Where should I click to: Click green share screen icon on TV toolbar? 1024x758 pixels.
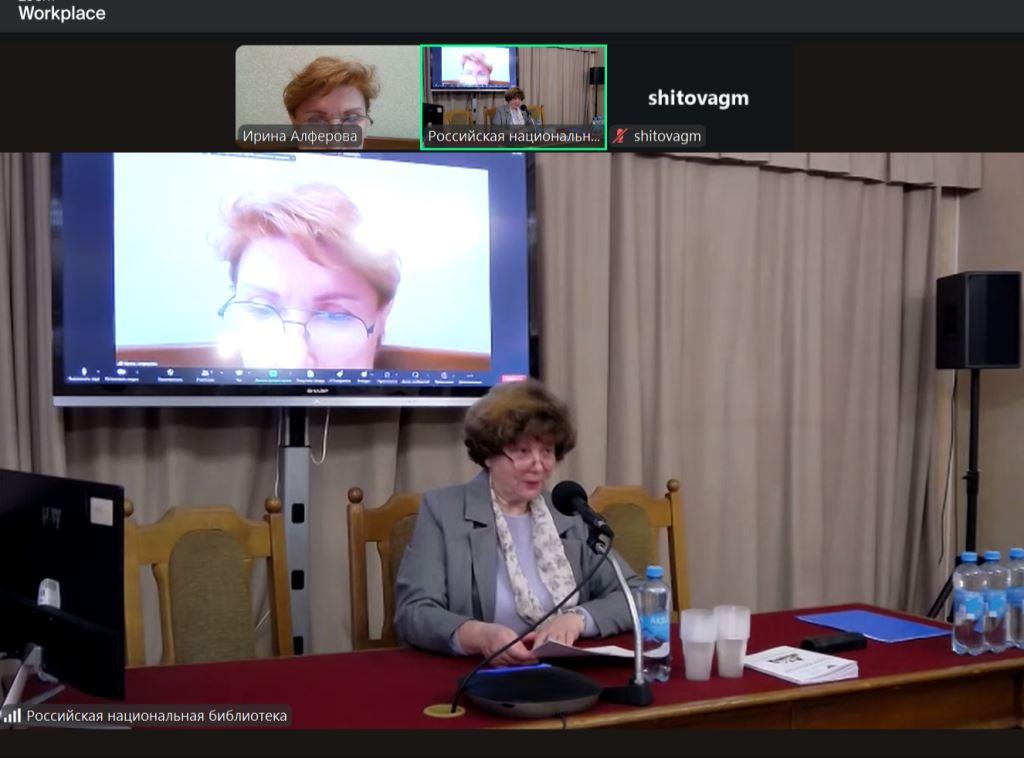click(x=272, y=372)
